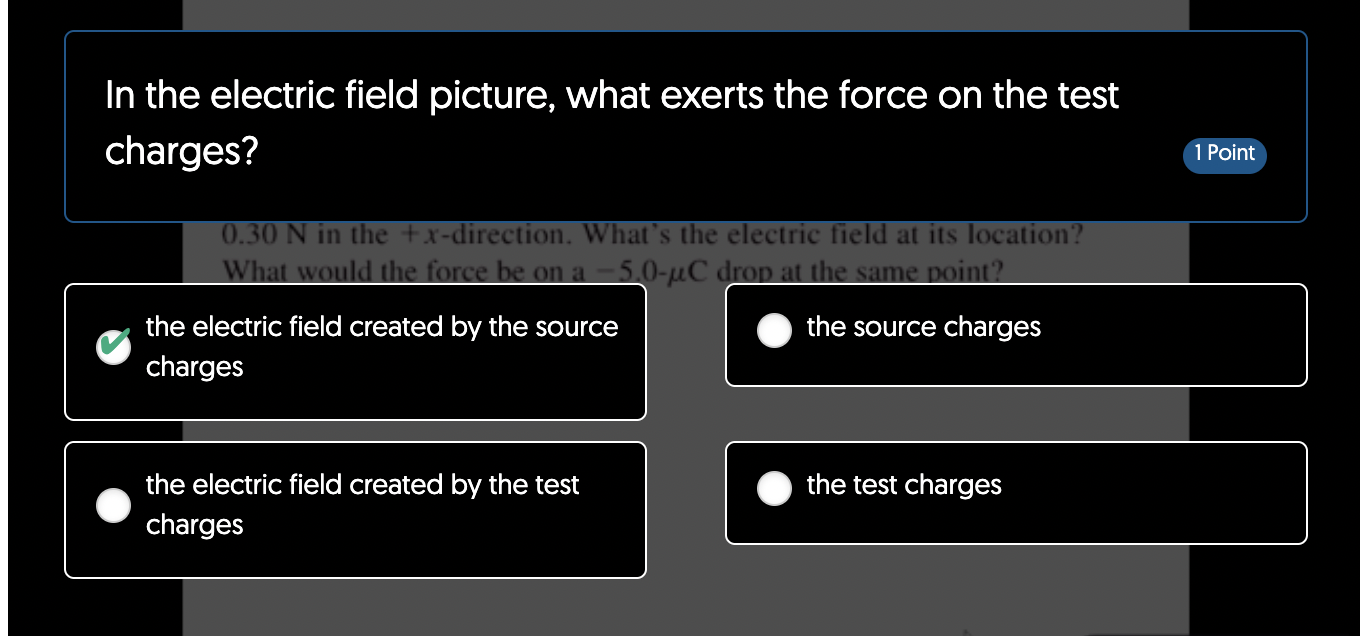Click the top-right answer card
Screen dimensions: 1360x636
pos(1016,334)
